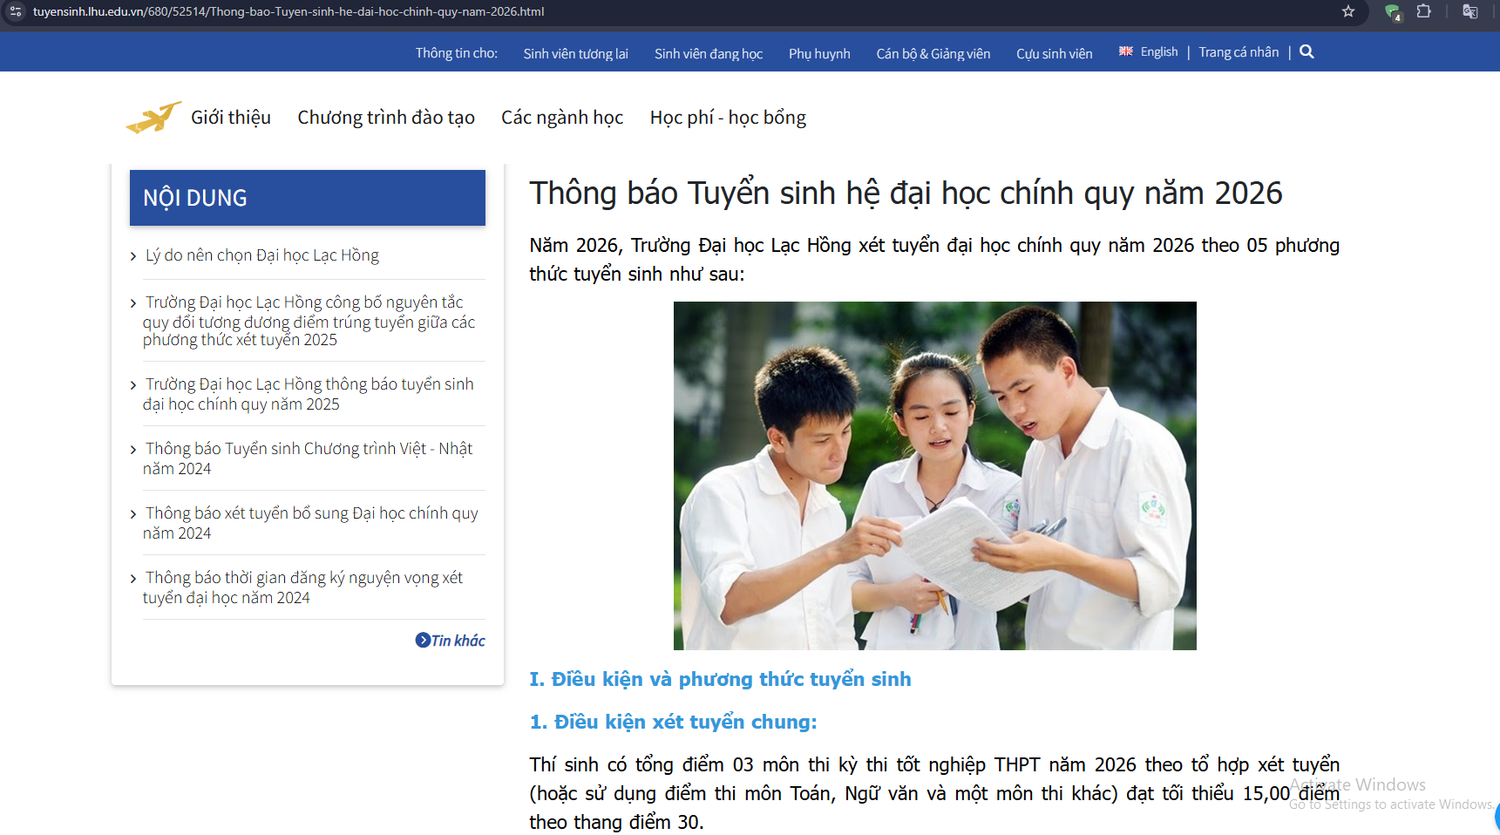Image resolution: width=1500 pixels, height=835 pixels.
Task: Click the Thông báo Tuyển sinh 2026 page title
Action: (906, 193)
